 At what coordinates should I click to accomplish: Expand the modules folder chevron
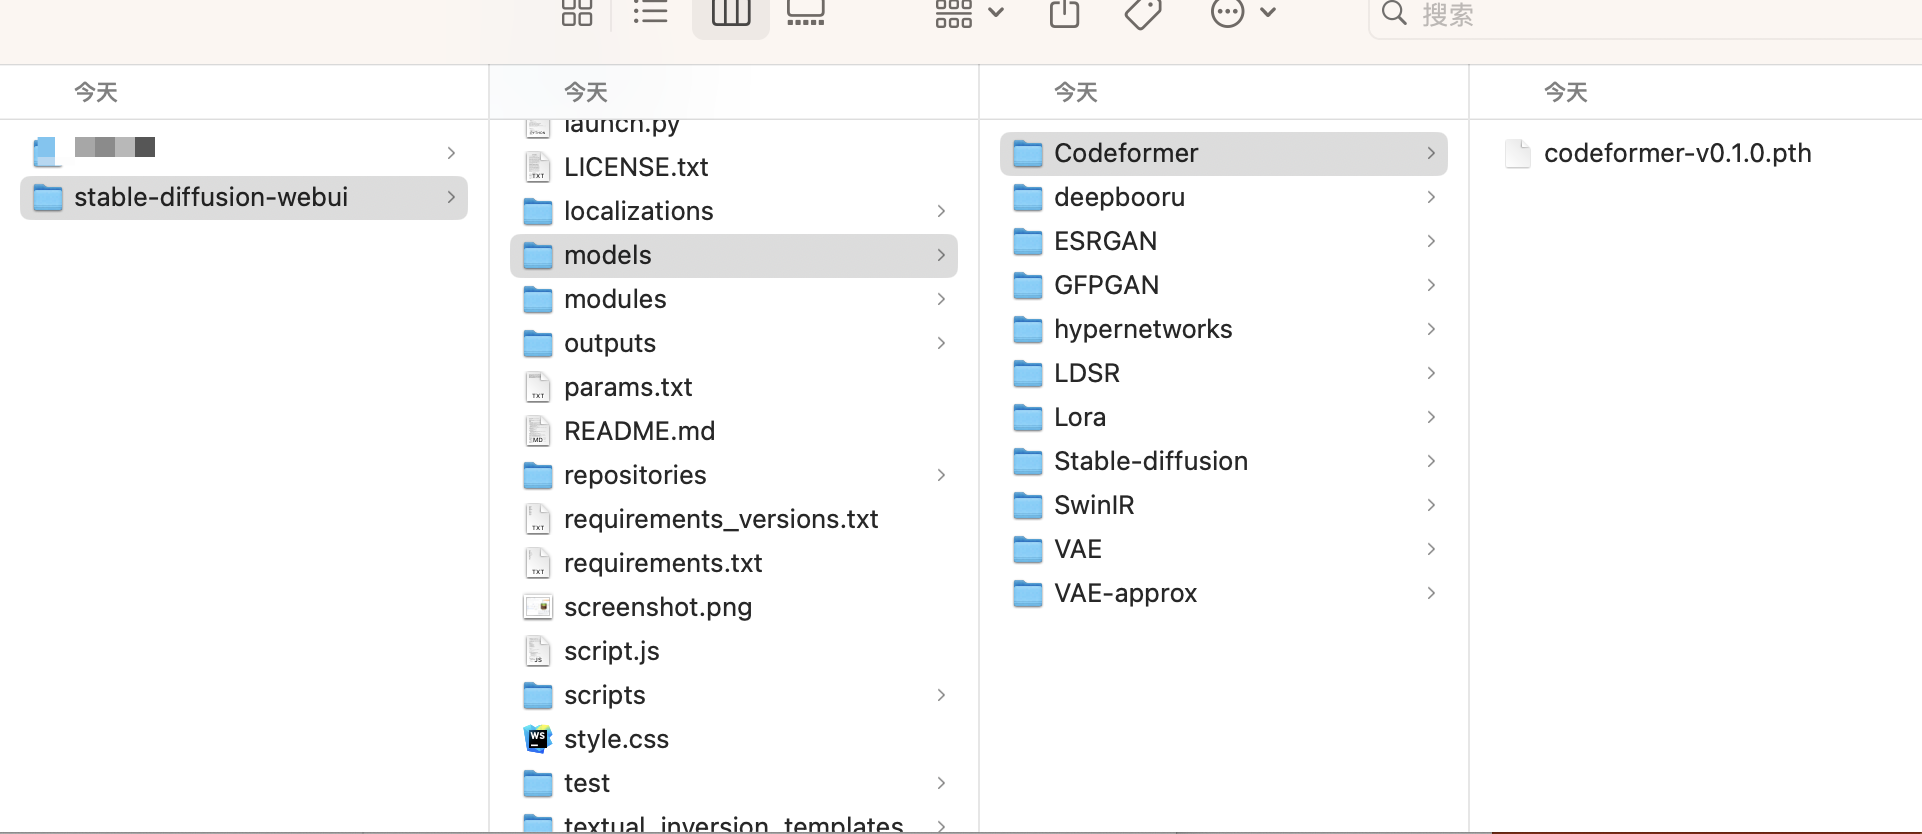tap(941, 299)
